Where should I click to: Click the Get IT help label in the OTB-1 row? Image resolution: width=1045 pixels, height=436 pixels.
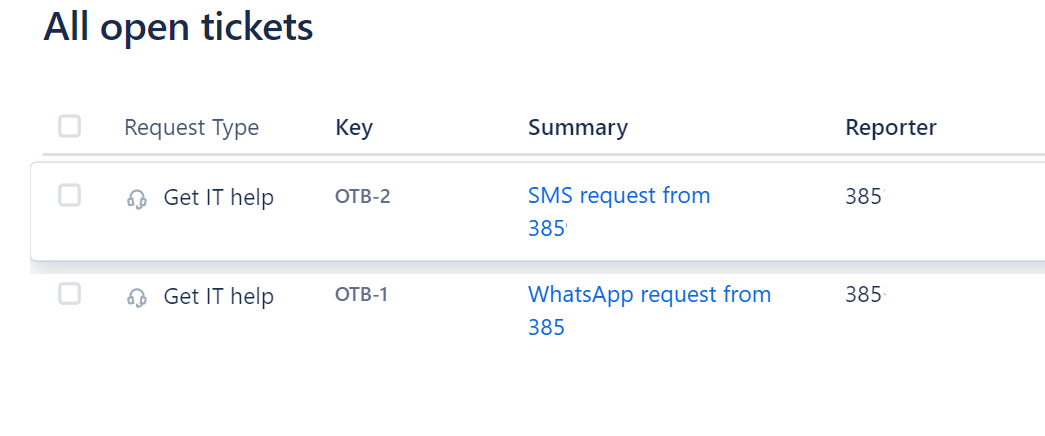[x=218, y=297]
